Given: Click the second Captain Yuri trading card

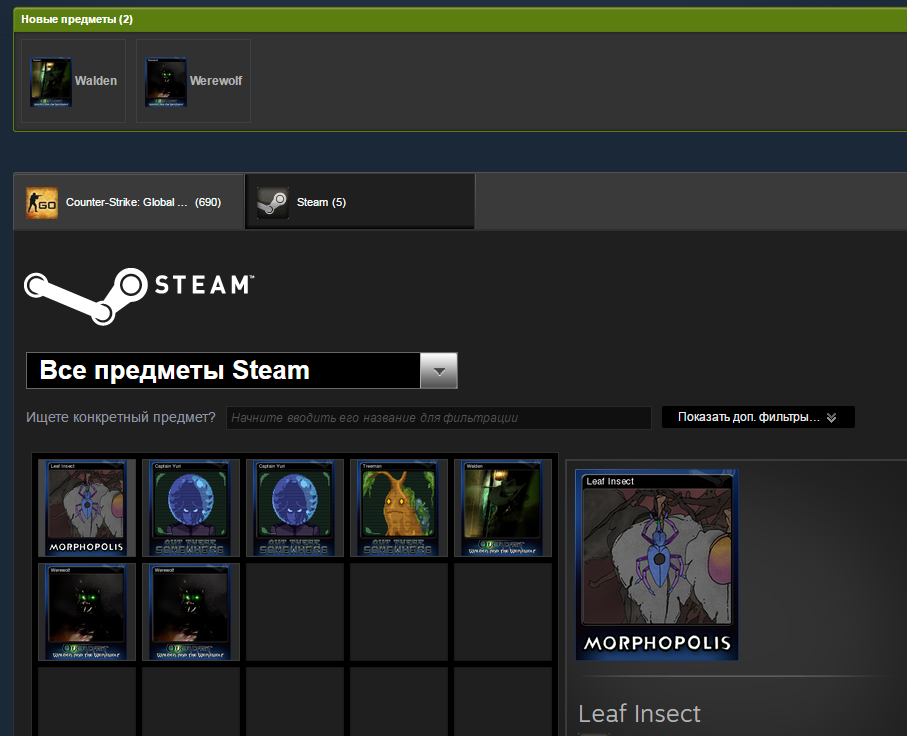Looking at the screenshot, I should pyautogui.click(x=294, y=508).
